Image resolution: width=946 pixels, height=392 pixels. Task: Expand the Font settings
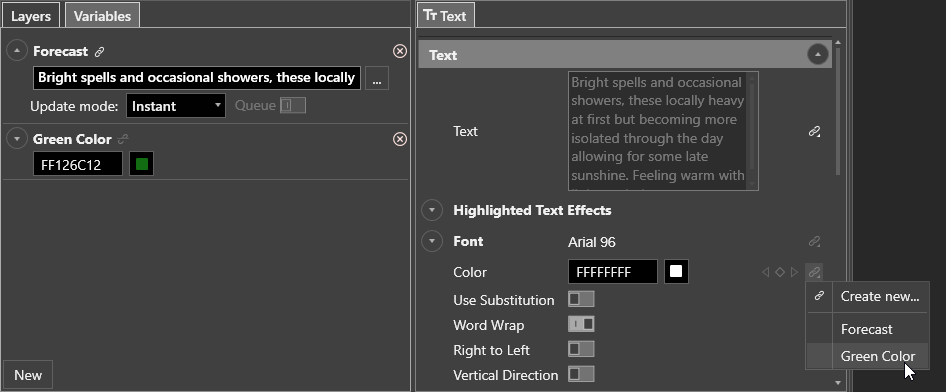point(432,242)
